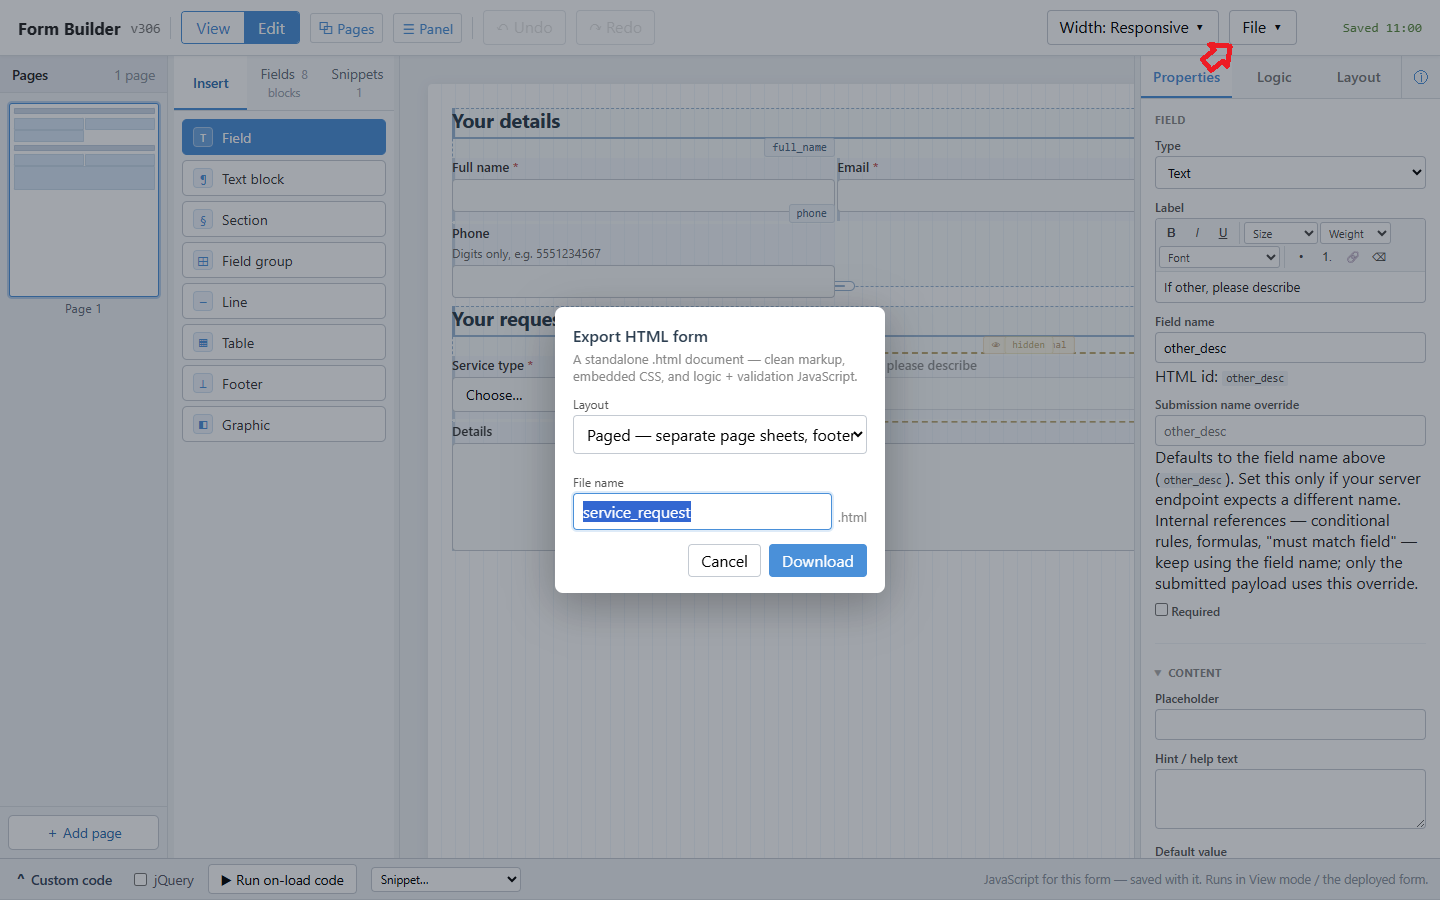Open the Width: Responsive dropdown
Viewport: 1440px width, 900px height.
[1132, 28]
